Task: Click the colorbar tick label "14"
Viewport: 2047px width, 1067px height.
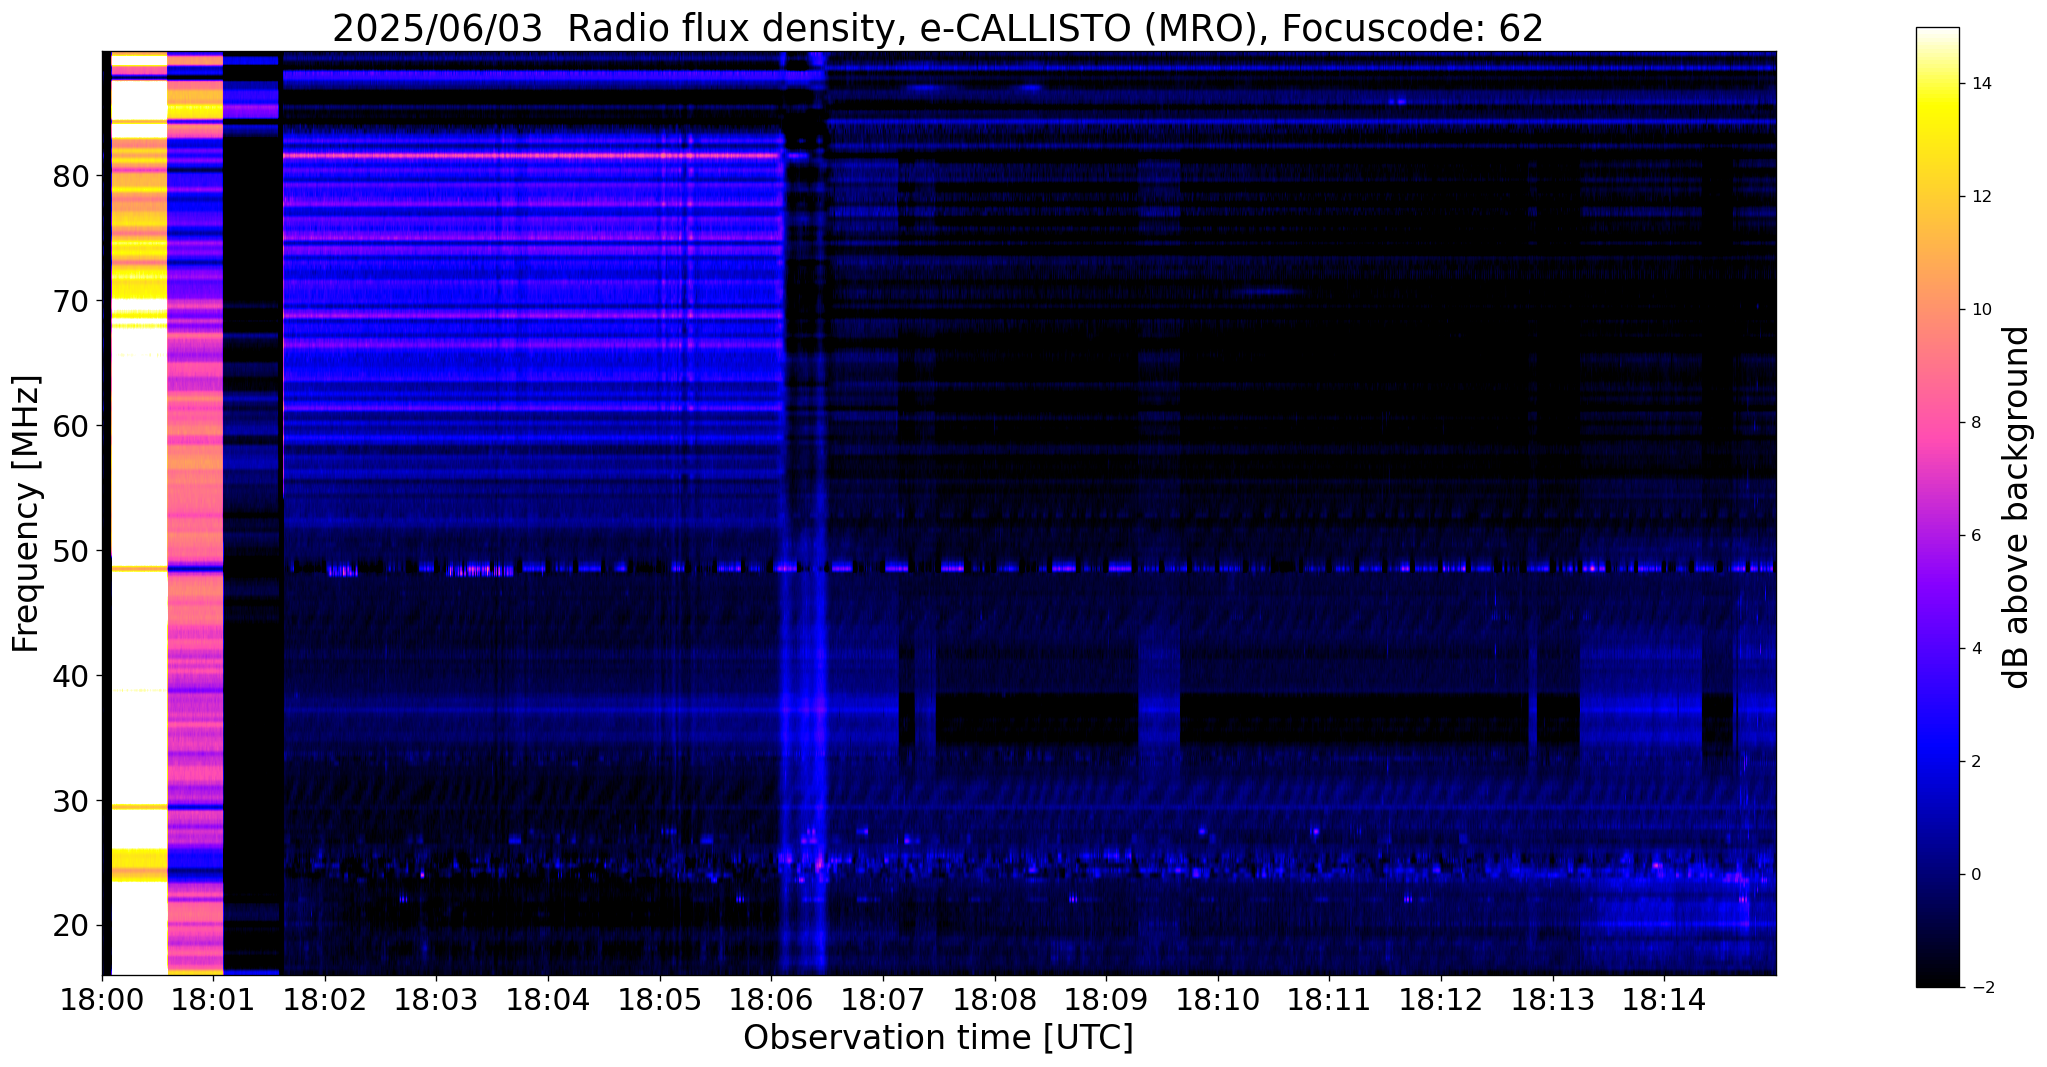Action: (x=1980, y=84)
